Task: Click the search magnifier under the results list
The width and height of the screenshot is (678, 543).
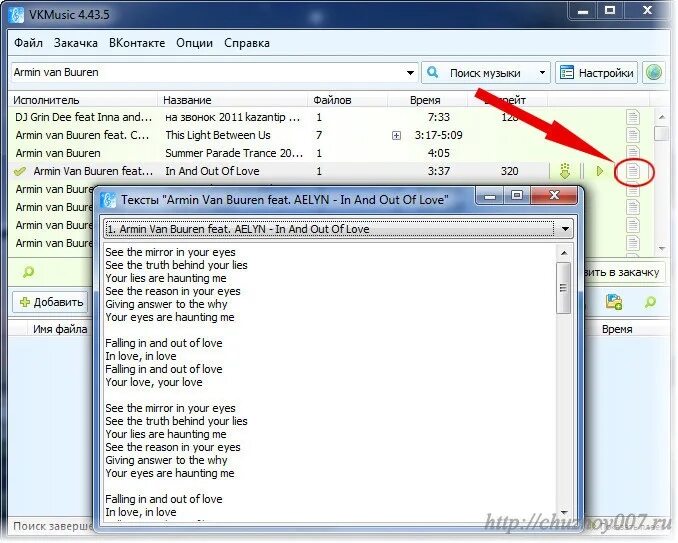Action: click(29, 272)
